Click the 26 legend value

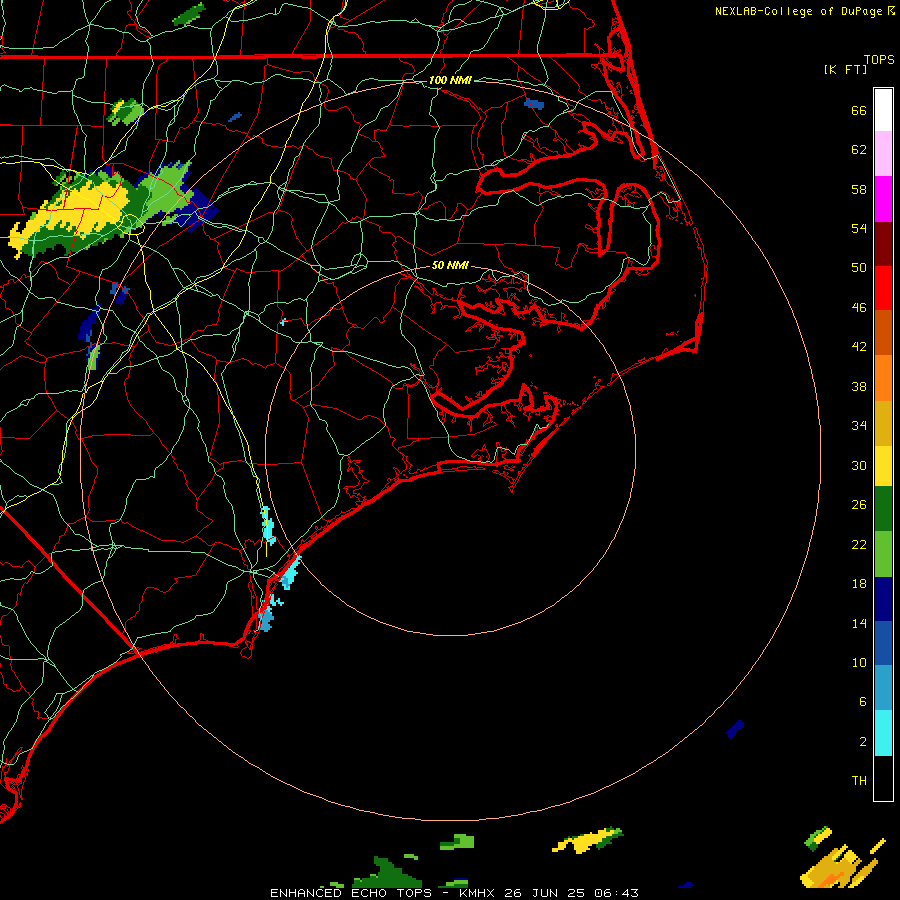coord(859,505)
